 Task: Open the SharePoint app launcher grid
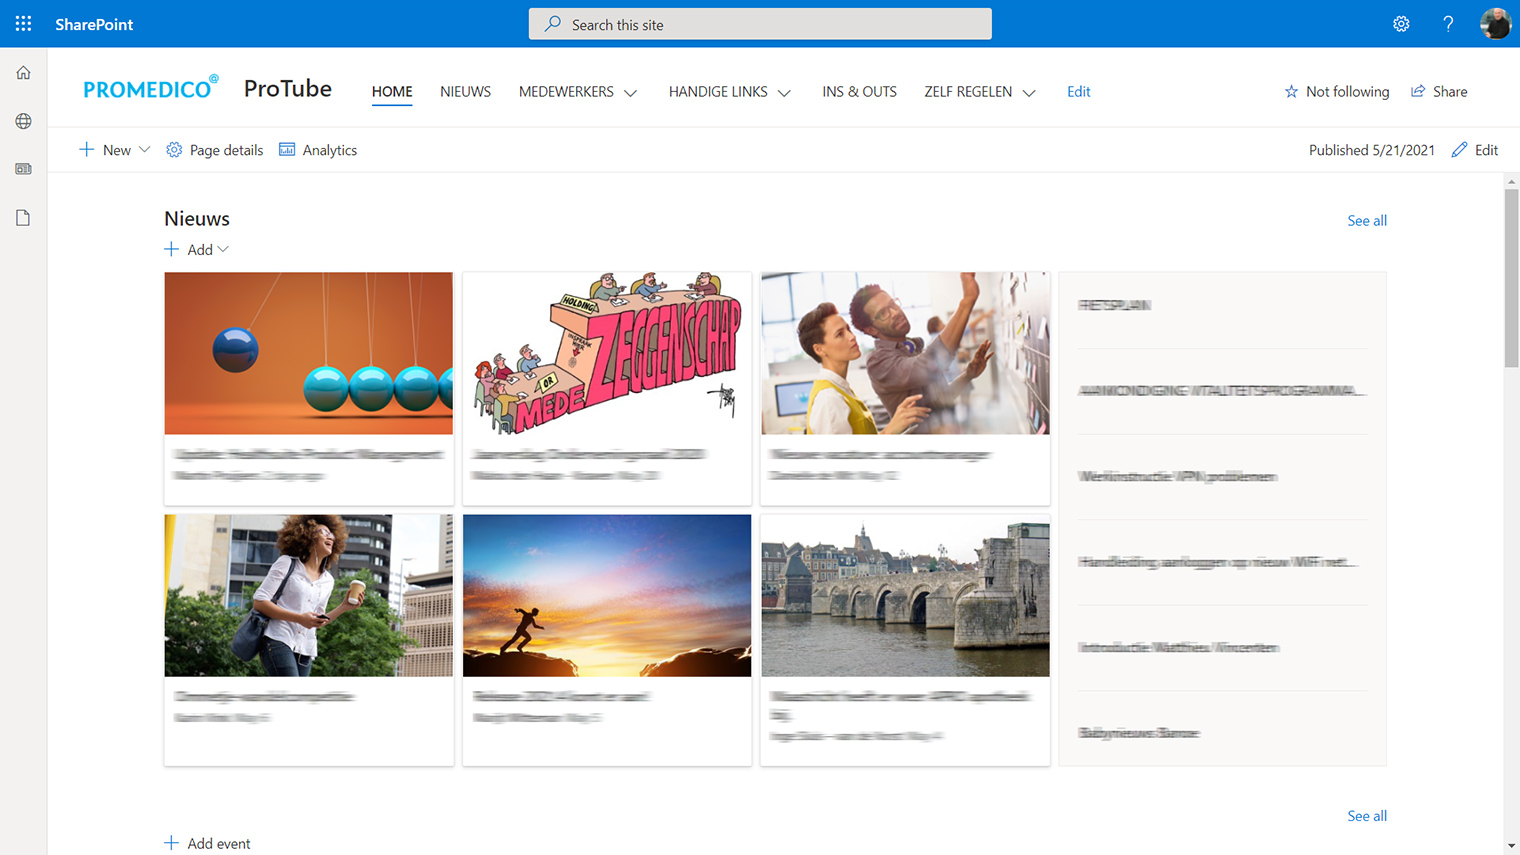tap(23, 23)
